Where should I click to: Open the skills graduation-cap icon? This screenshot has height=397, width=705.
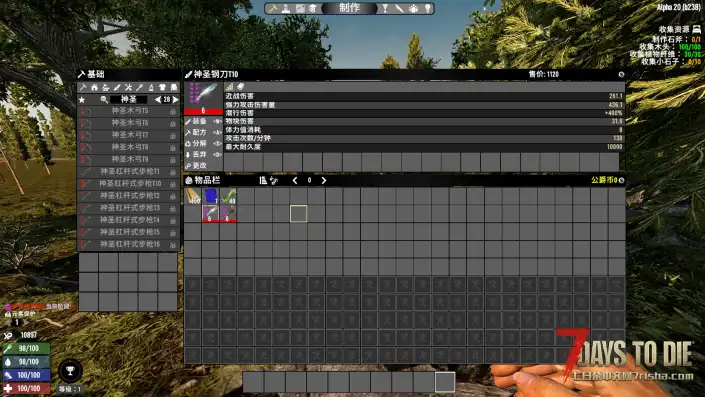tap(312, 8)
